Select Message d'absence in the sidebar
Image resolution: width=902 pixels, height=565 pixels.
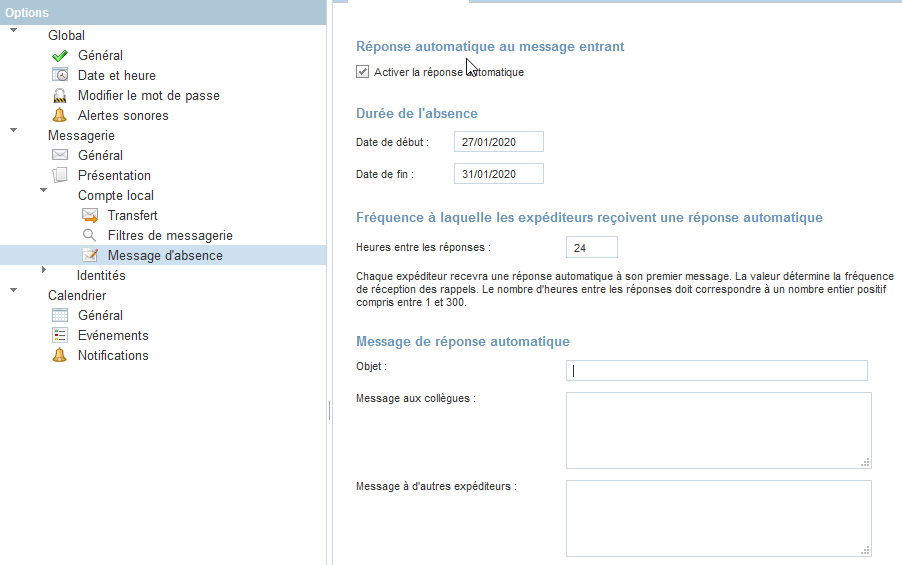(x=165, y=255)
